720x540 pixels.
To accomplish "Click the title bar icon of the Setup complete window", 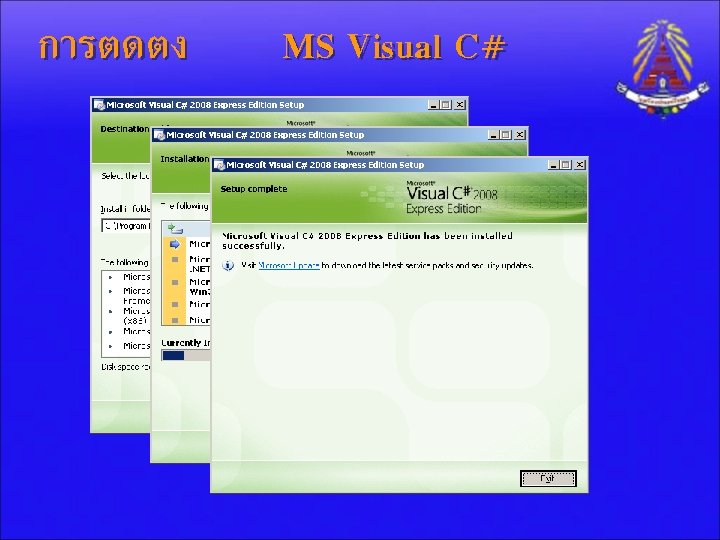I will coord(219,165).
